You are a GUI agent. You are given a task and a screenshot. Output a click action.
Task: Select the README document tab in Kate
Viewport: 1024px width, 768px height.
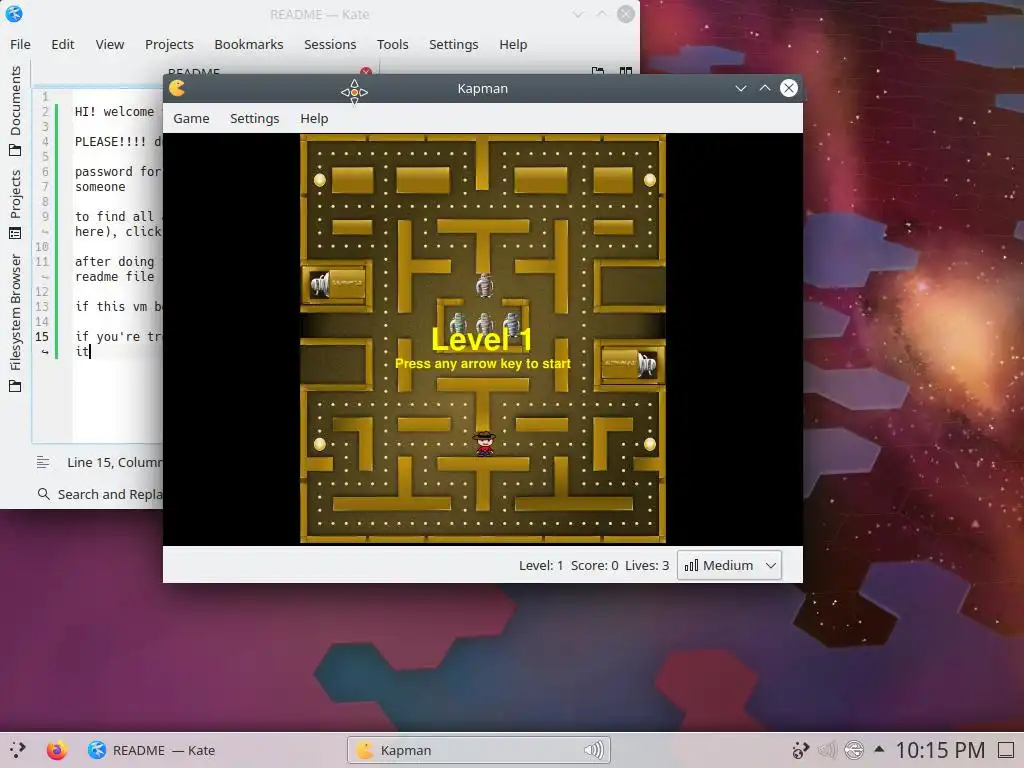pos(194,71)
